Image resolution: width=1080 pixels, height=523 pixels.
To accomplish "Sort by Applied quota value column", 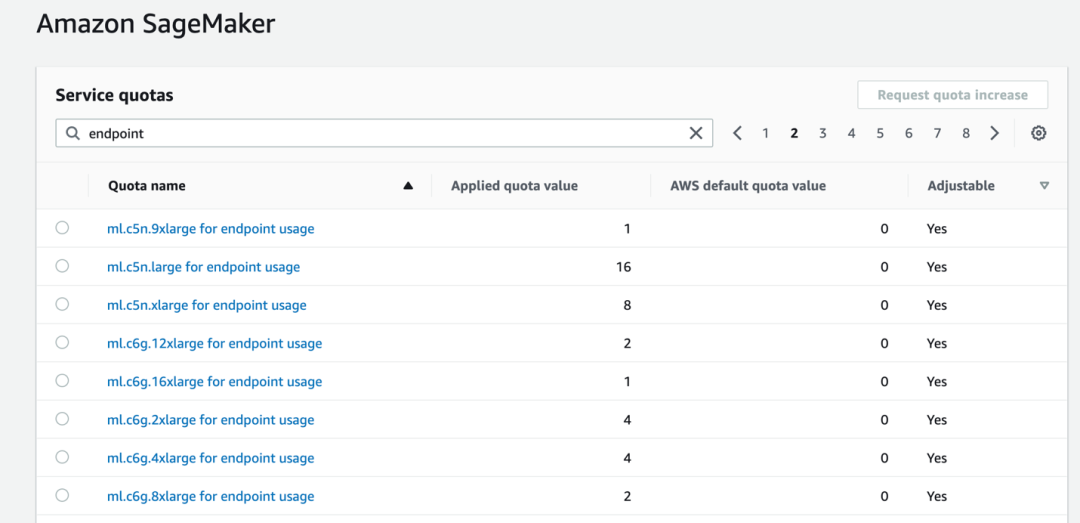I will (x=514, y=185).
